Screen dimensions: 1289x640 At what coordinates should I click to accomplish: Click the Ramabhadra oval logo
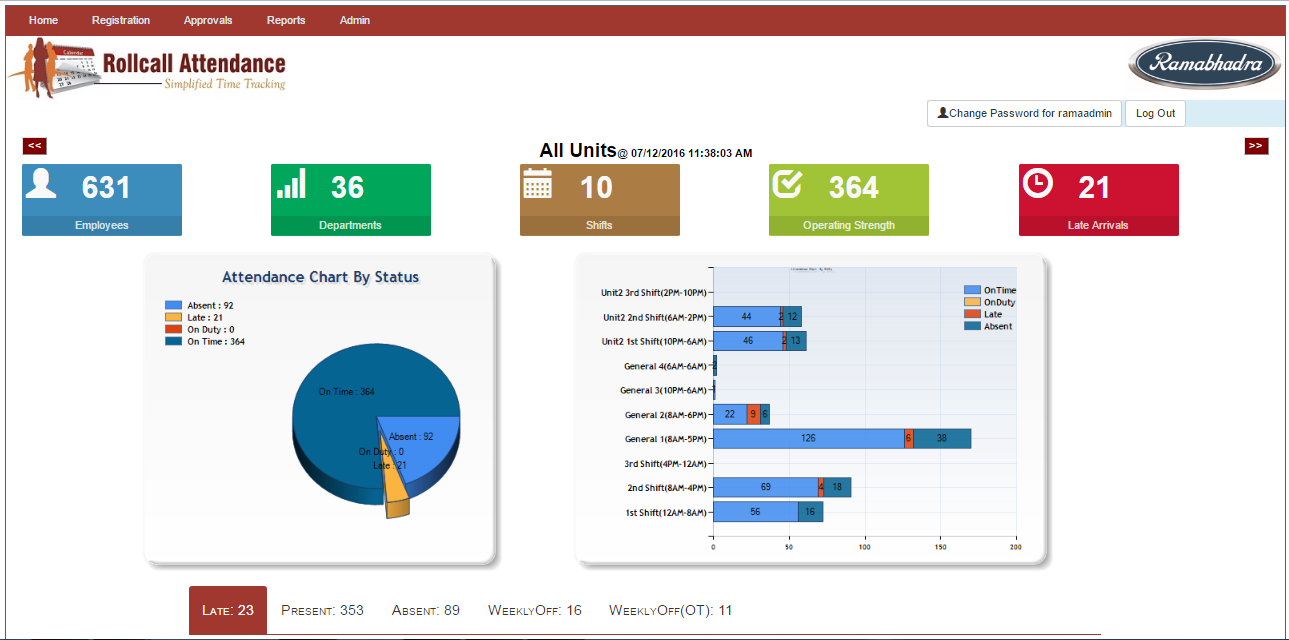pos(1203,65)
